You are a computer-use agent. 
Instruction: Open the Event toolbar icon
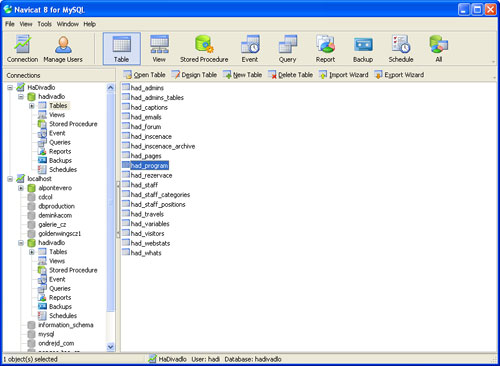tap(250, 49)
